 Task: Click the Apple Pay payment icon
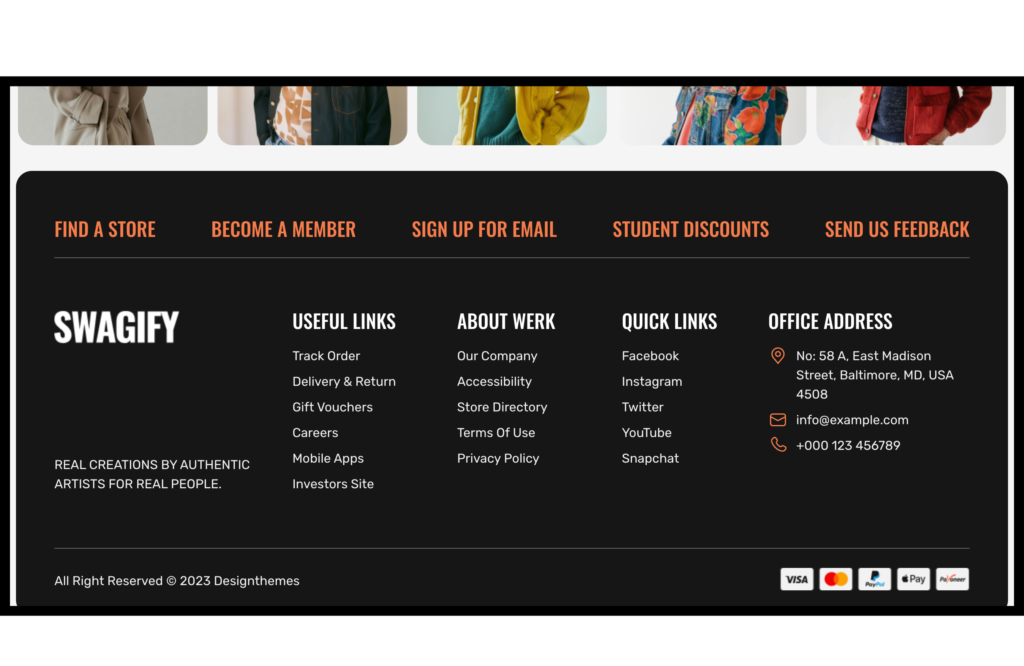pos(913,579)
